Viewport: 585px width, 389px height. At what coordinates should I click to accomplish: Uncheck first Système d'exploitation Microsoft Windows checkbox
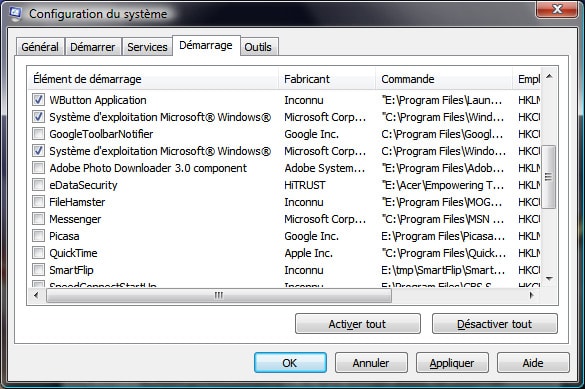click(38, 117)
